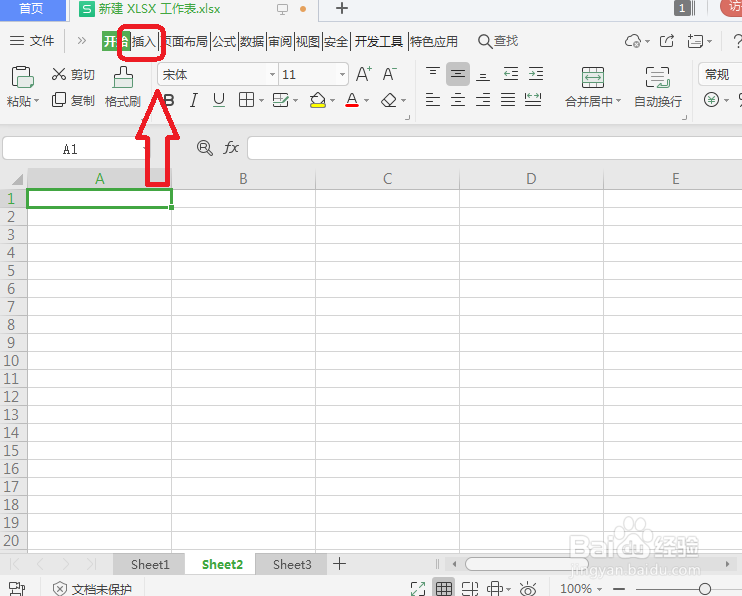Click the Paste icon

(x=22, y=77)
